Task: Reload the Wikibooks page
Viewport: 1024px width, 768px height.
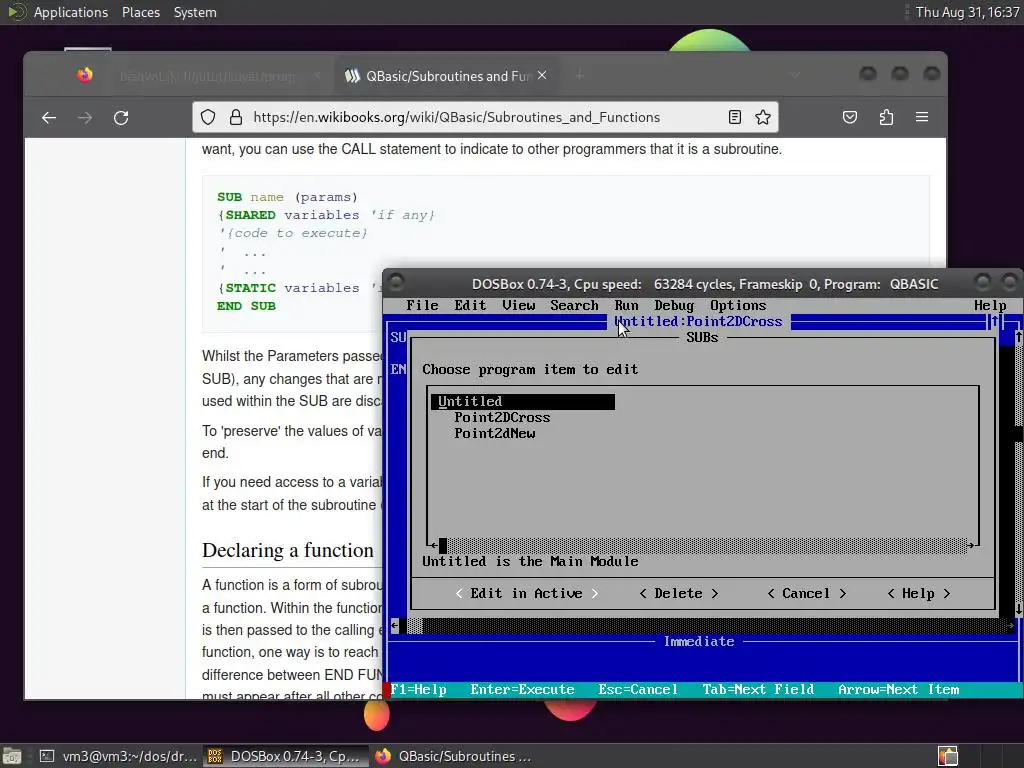Action: (121, 118)
